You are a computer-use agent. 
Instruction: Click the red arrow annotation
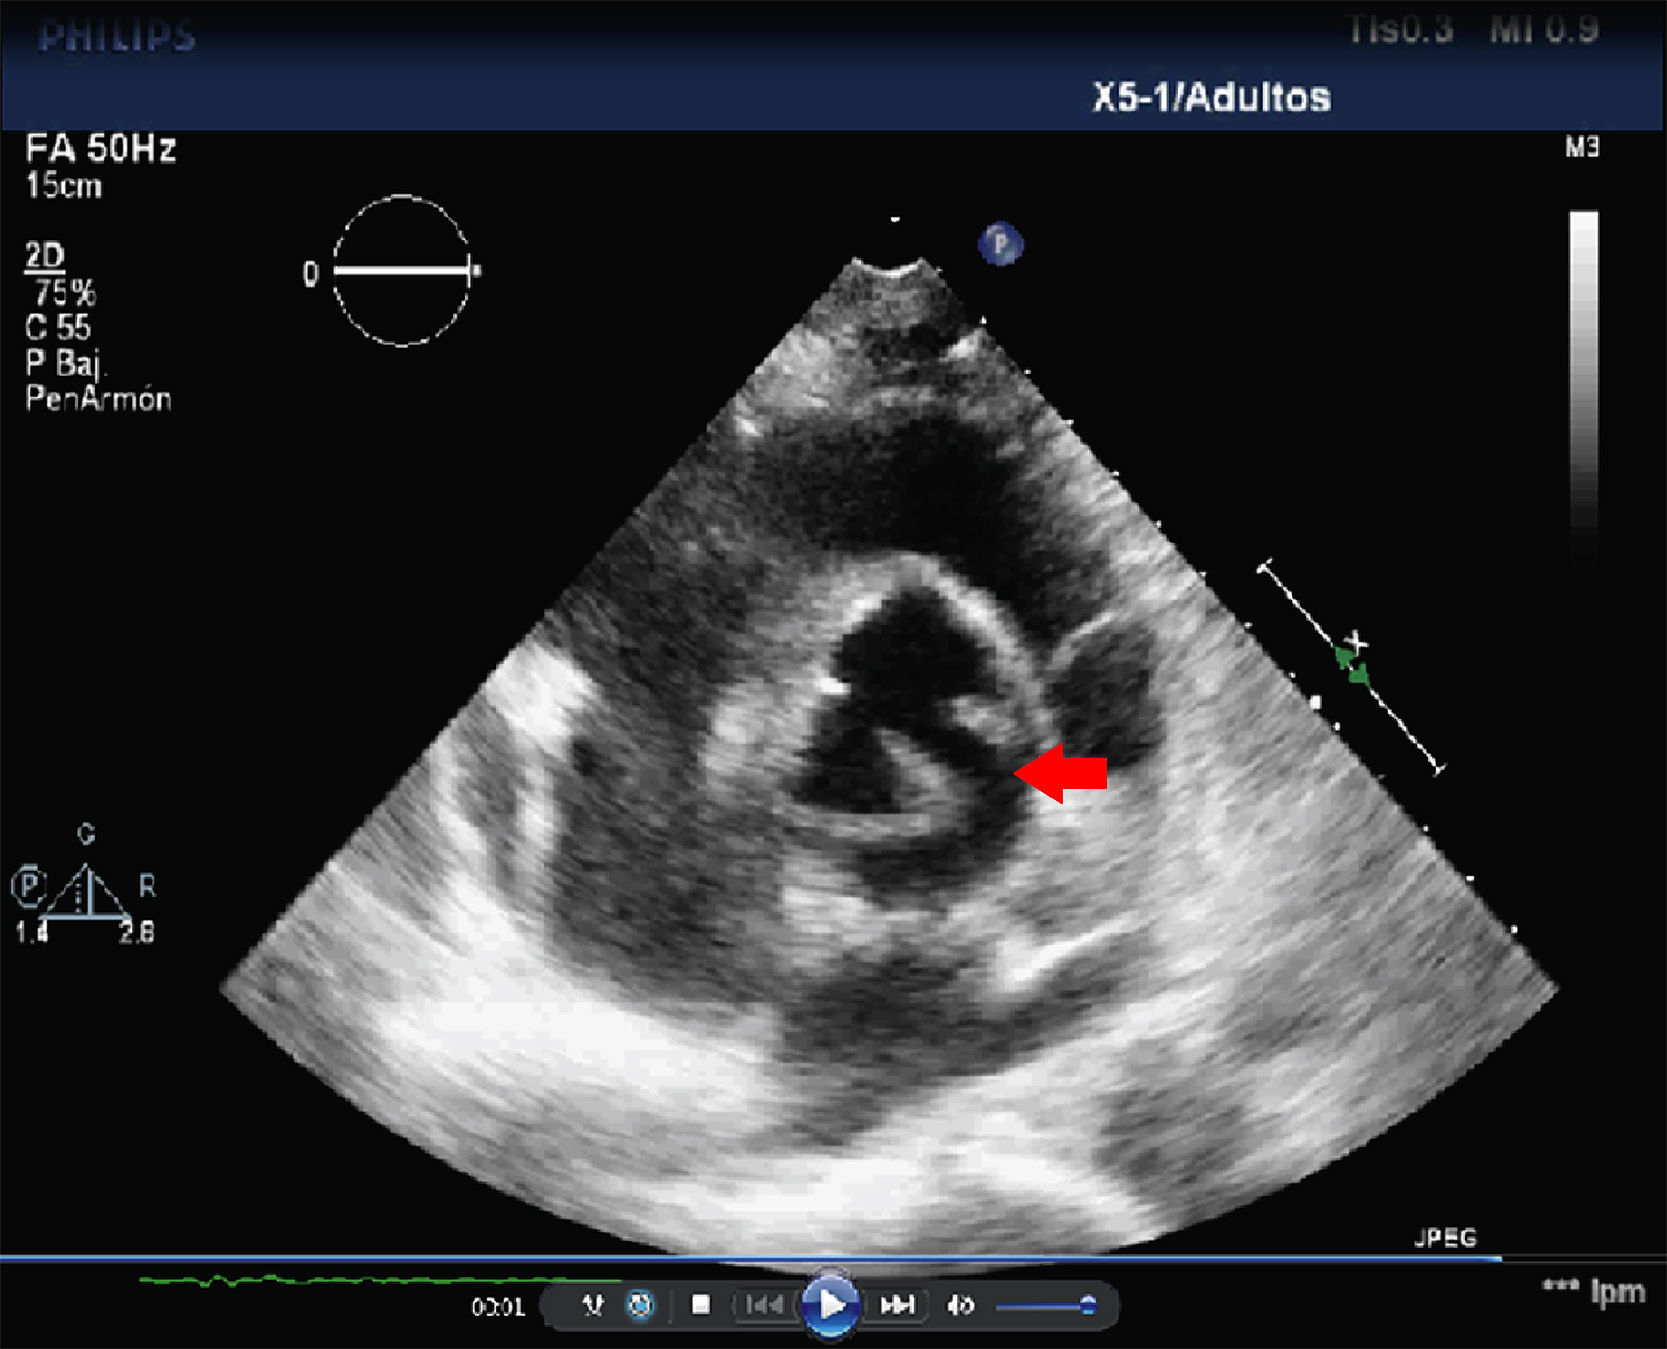[x=1062, y=773]
